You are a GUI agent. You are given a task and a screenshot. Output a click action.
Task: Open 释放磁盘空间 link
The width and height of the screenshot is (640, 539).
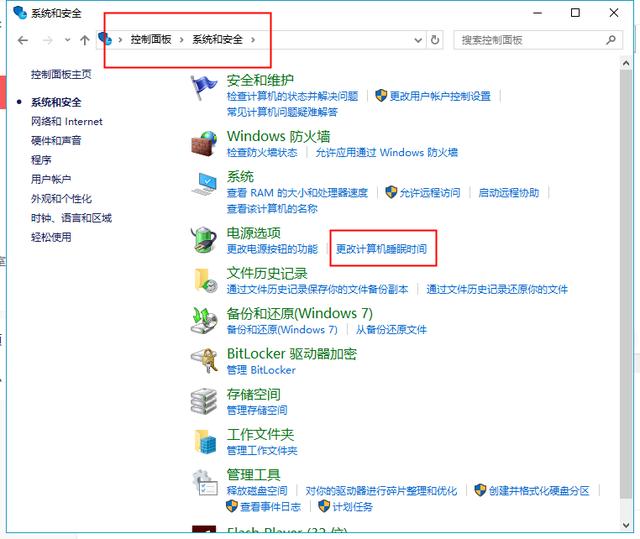coord(257,490)
